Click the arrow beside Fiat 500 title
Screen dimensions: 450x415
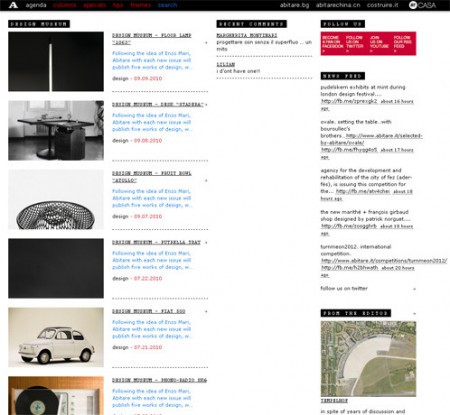tap(206, 311)
